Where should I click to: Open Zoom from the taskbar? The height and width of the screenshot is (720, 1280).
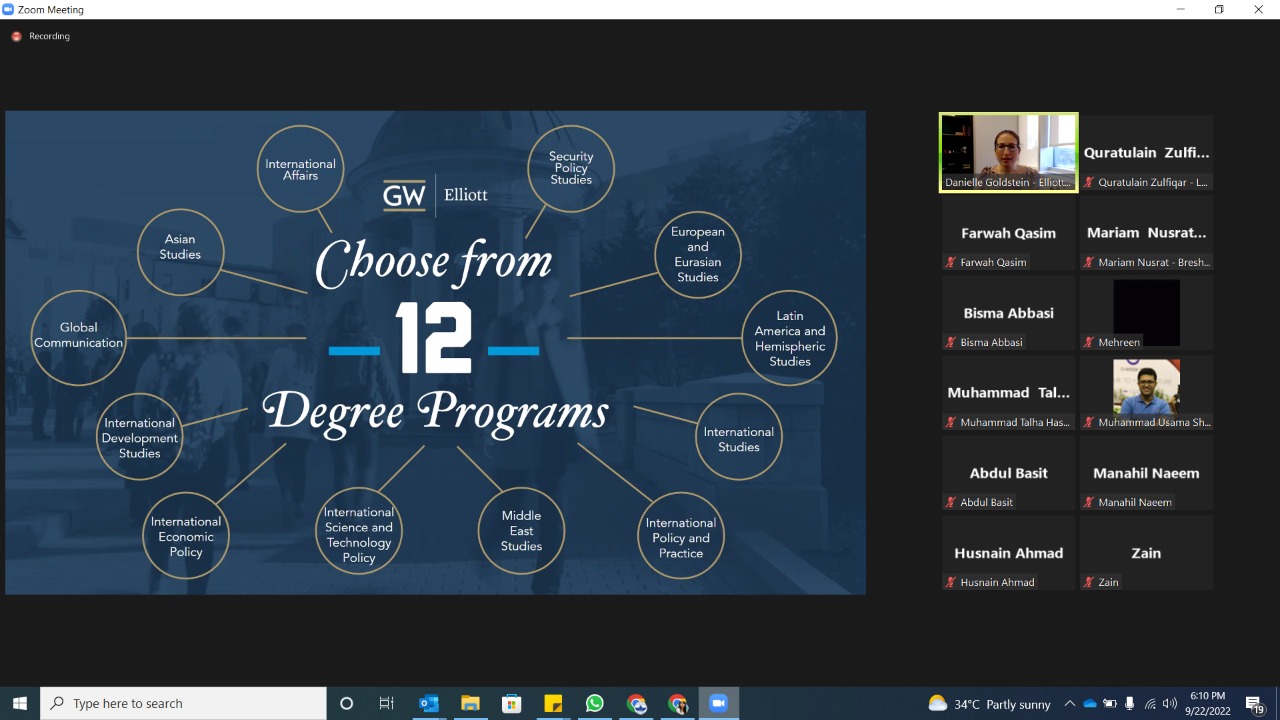pyautogui.click(x=718, y=704)
